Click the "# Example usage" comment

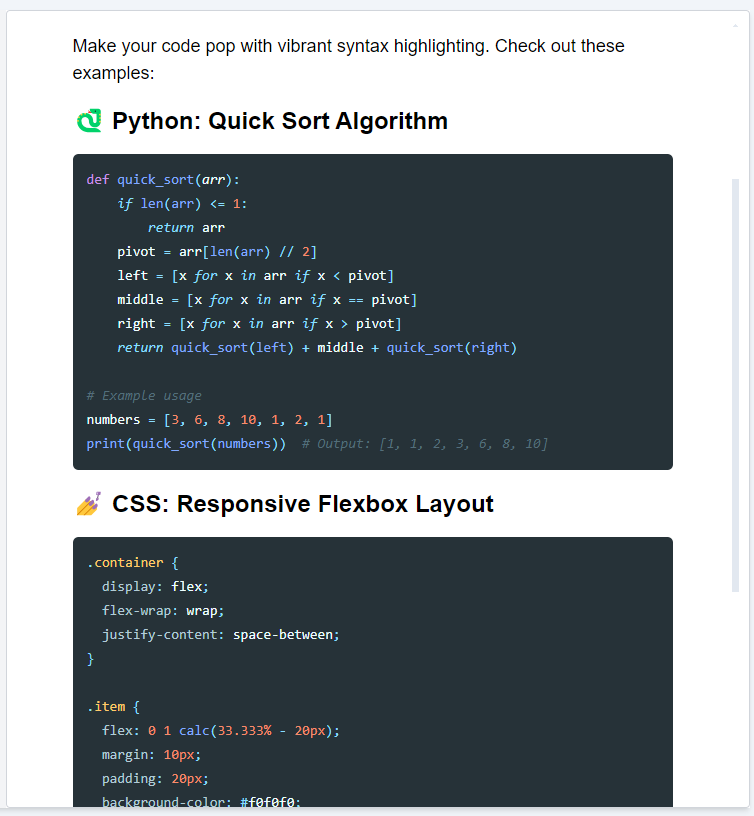143,396
